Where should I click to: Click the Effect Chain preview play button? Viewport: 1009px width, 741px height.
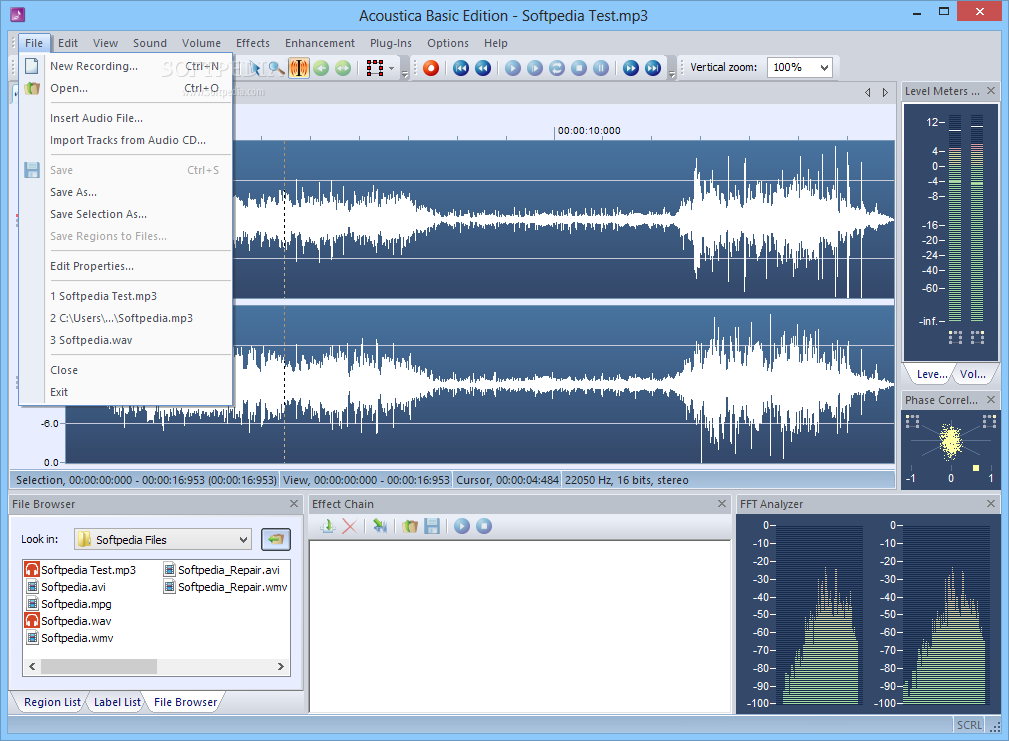462,527
